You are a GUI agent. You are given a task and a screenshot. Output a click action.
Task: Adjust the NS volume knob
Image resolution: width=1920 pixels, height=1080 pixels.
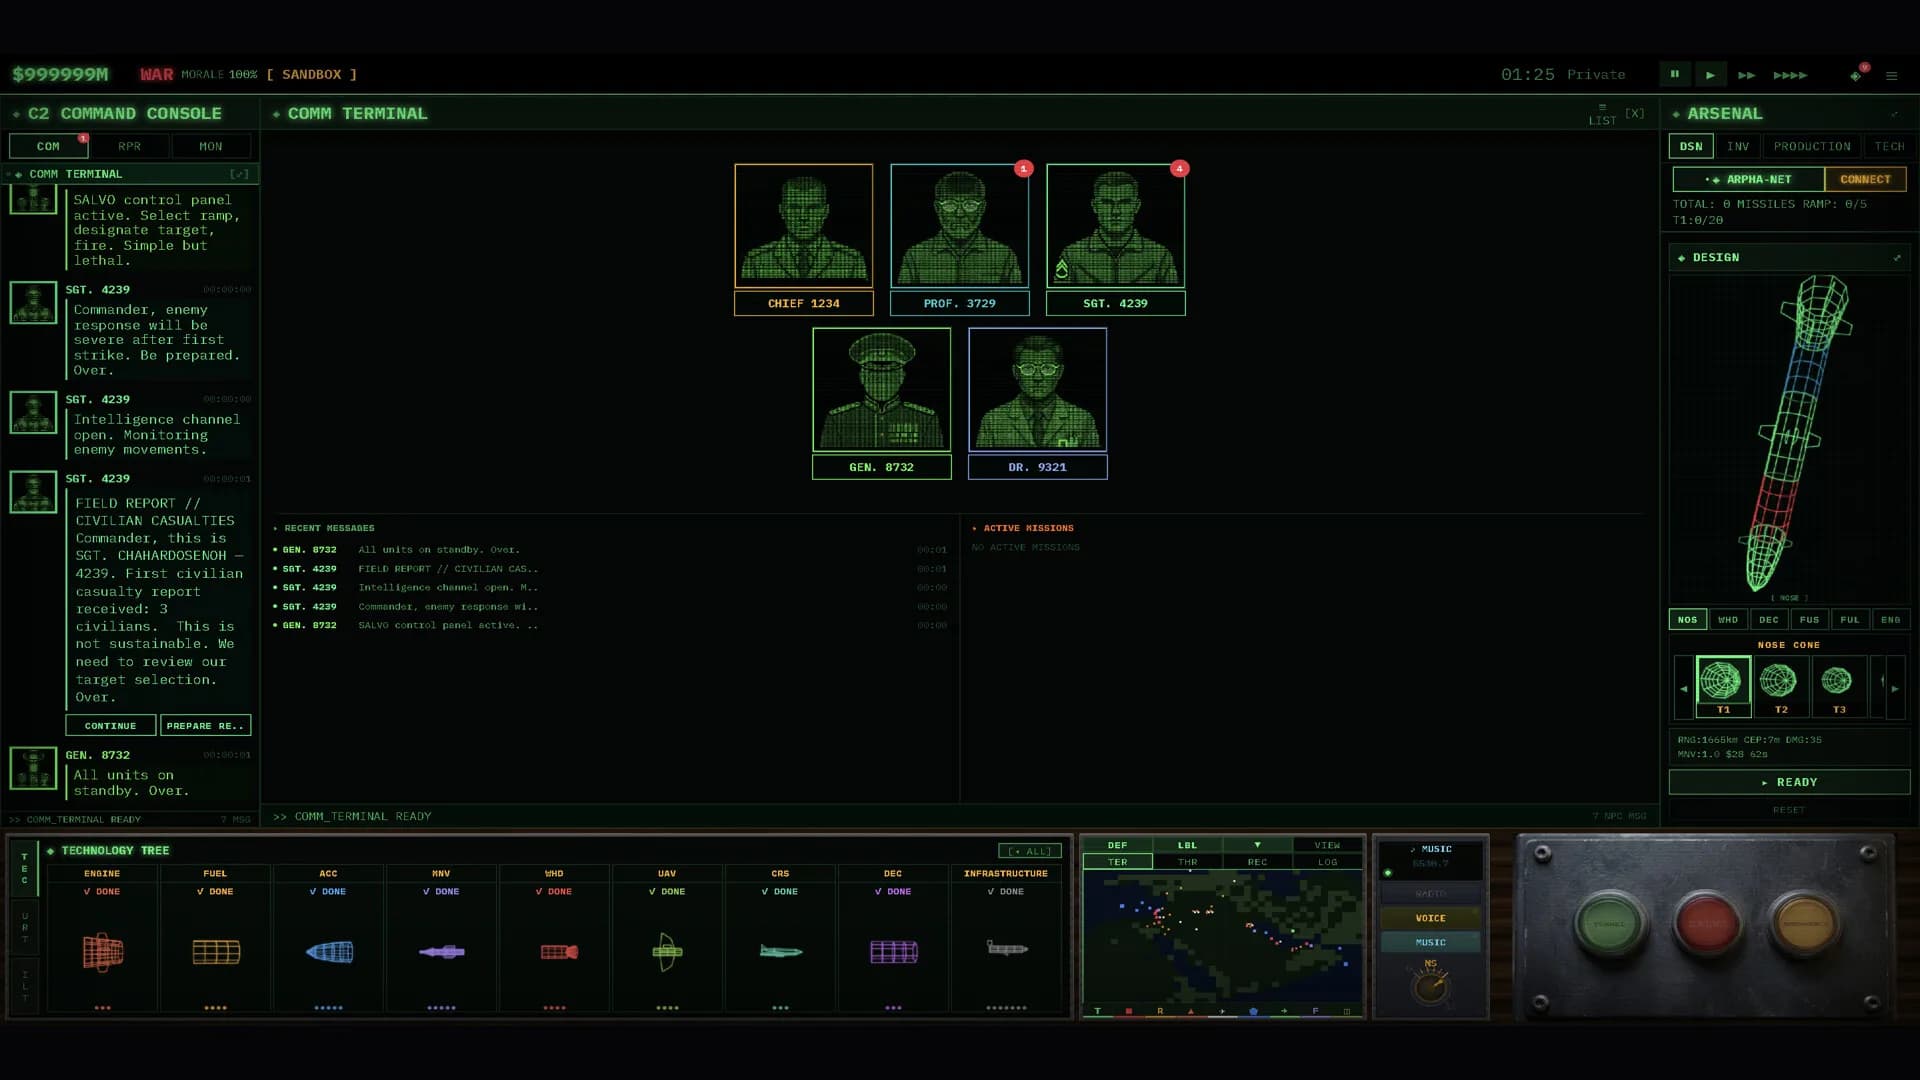(1430, 988)
